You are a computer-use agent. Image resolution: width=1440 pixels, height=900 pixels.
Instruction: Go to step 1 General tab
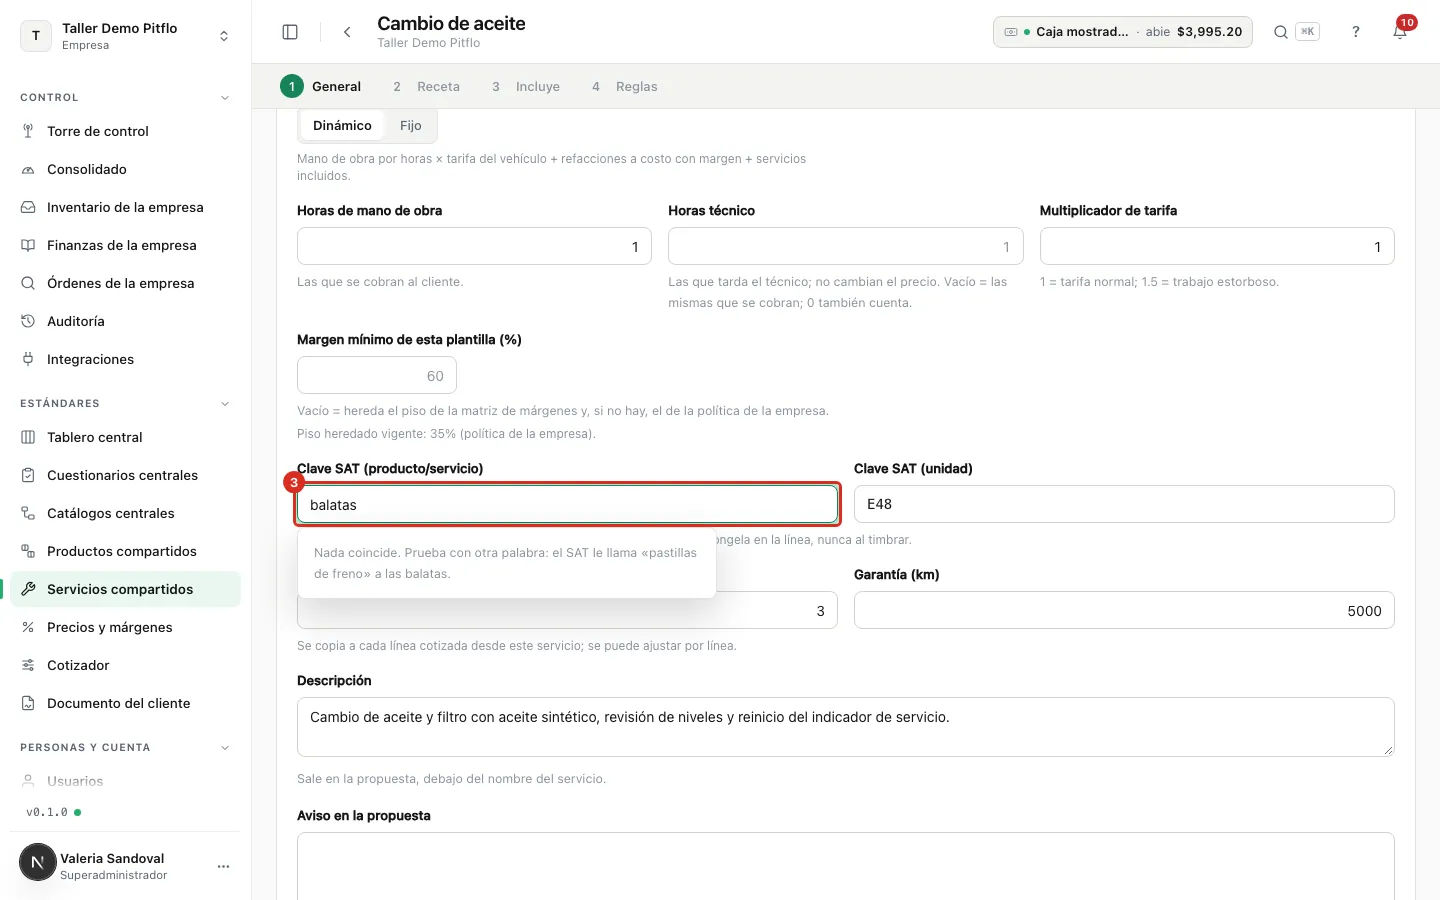click(321, 87)
